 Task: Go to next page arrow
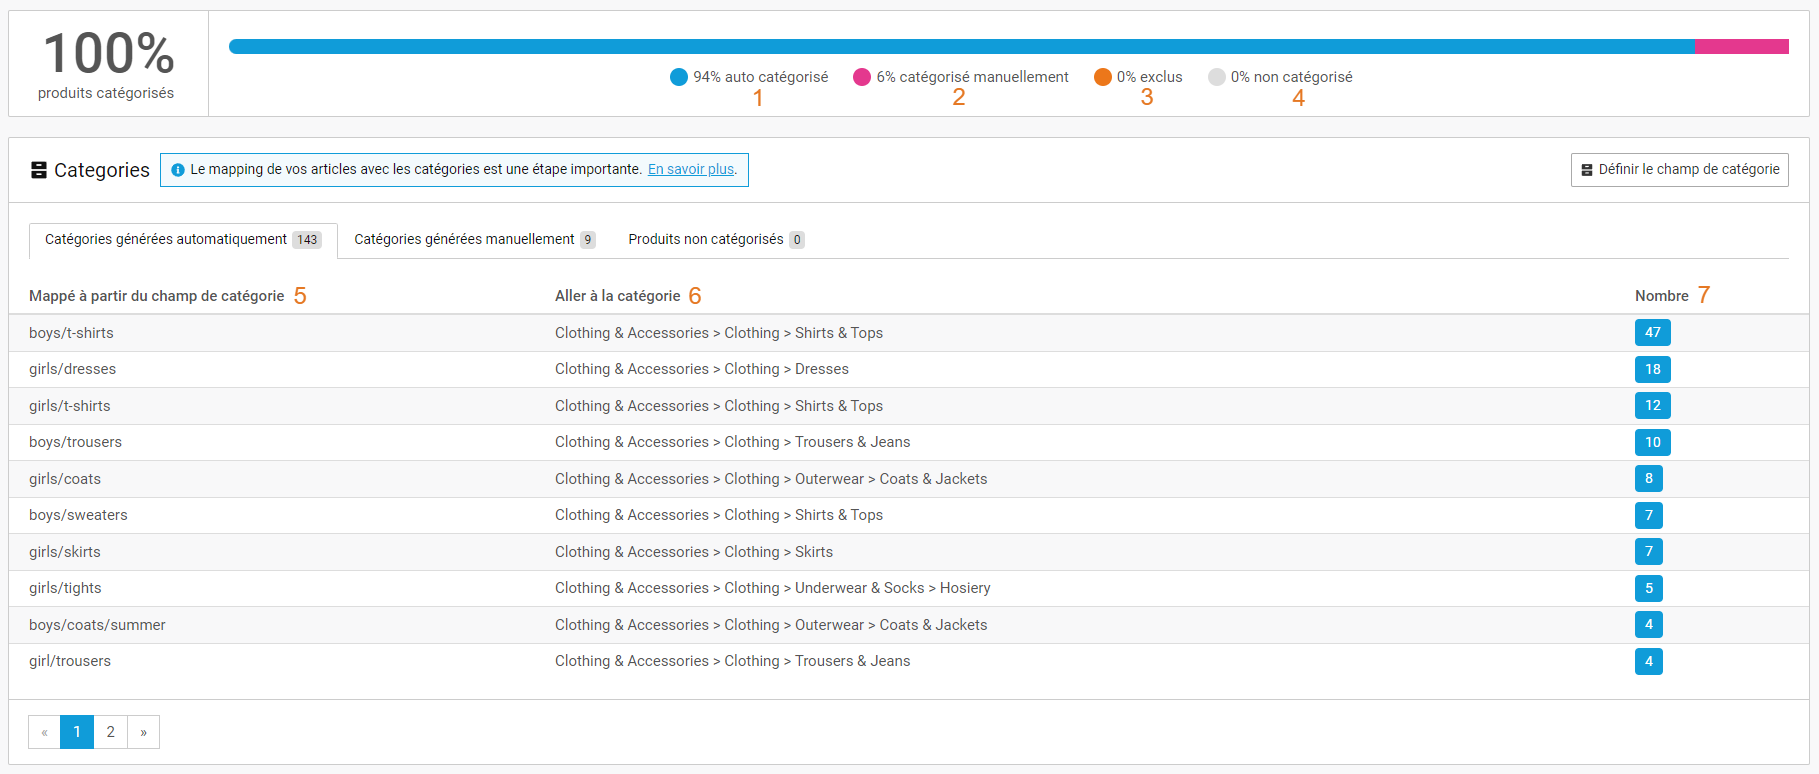[144, 732]
